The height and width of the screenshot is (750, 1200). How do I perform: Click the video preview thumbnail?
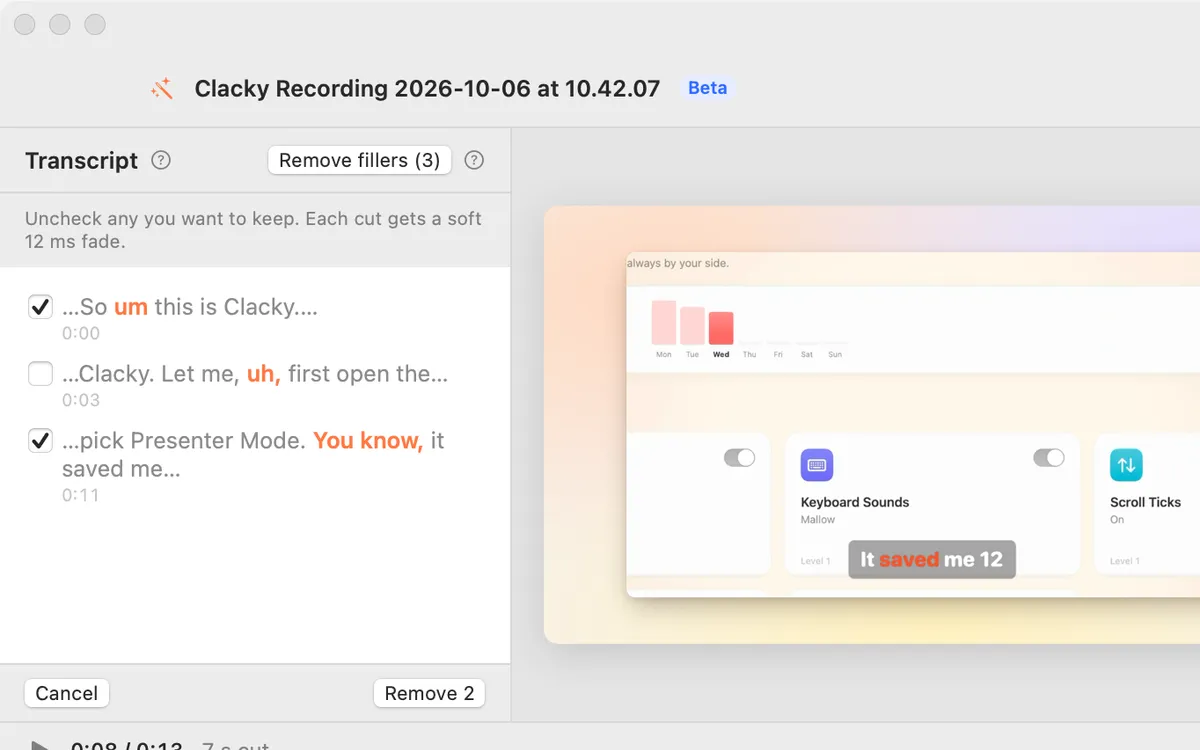(872, 425)
